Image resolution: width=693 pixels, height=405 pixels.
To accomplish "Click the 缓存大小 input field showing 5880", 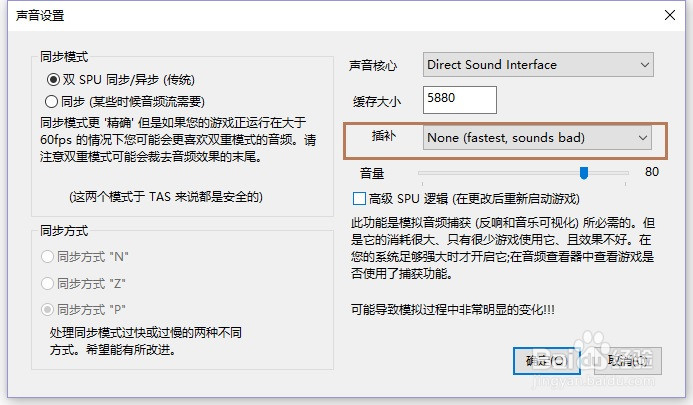I will tap(460, 99).
